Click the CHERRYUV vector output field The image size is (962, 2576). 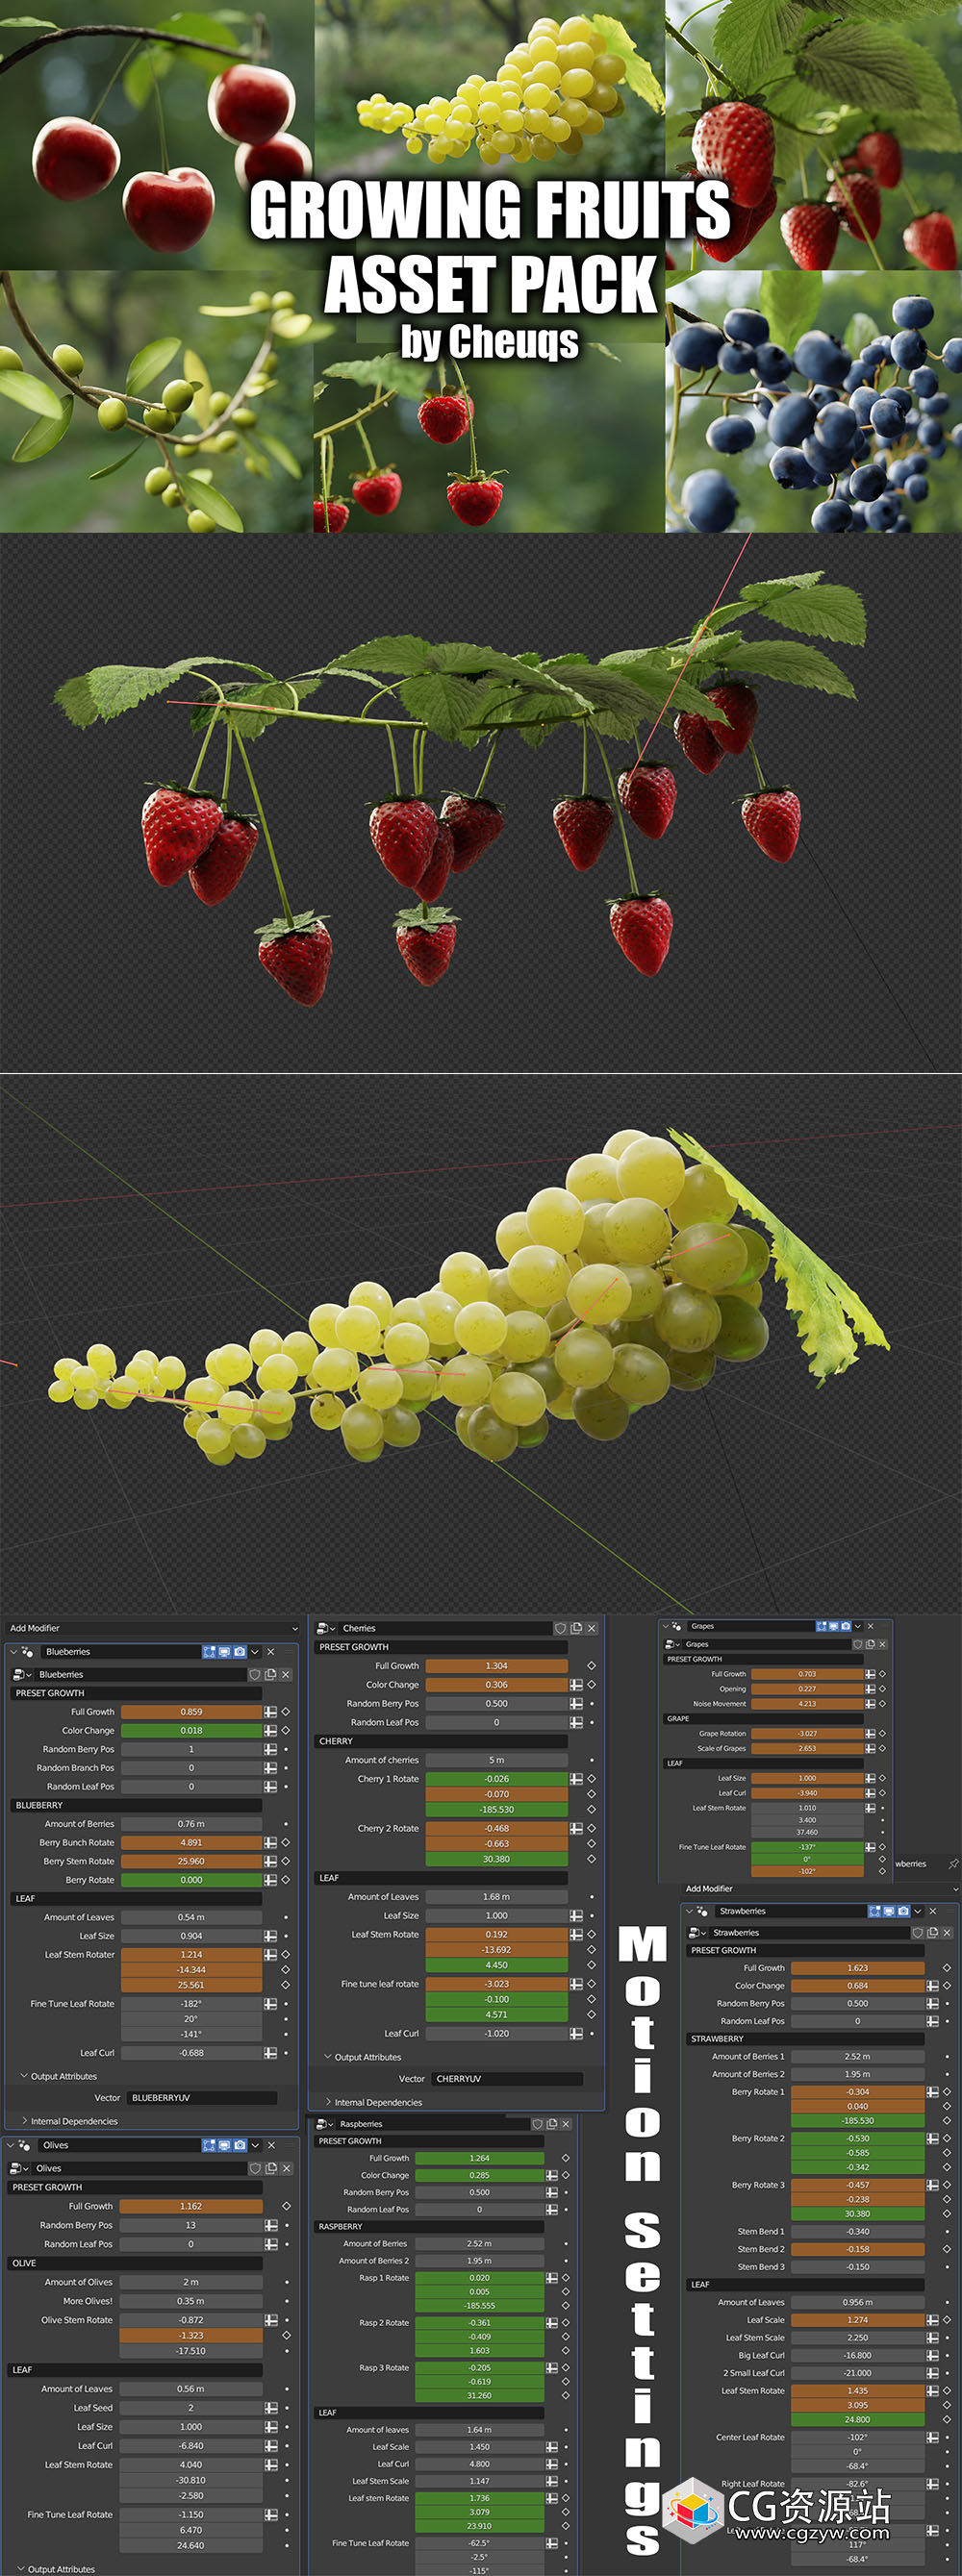[506, 2079]
